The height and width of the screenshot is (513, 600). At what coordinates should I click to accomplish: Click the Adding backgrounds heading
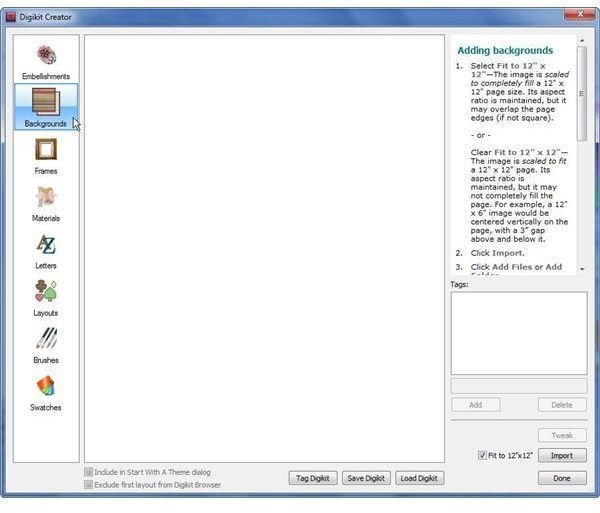point(505,50)
